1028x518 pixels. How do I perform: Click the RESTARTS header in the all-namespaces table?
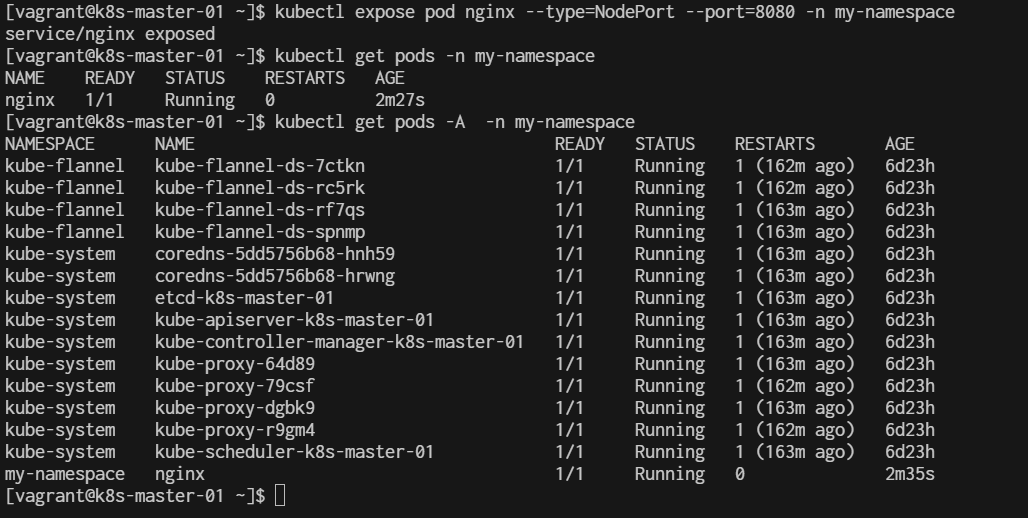(x=775, y=144)
